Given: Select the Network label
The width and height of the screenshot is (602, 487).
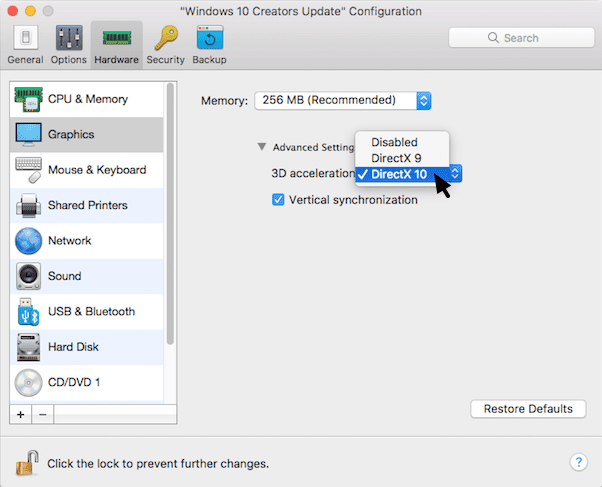Looking at the screenshot, I should (x=69, y=241).
